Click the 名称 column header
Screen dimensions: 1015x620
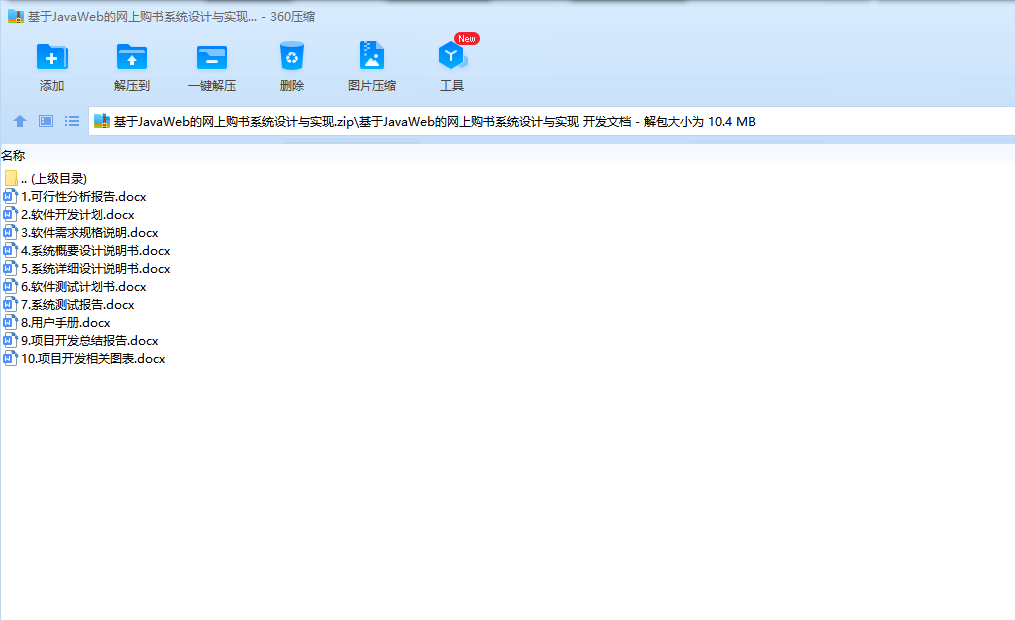click(13, 155)
